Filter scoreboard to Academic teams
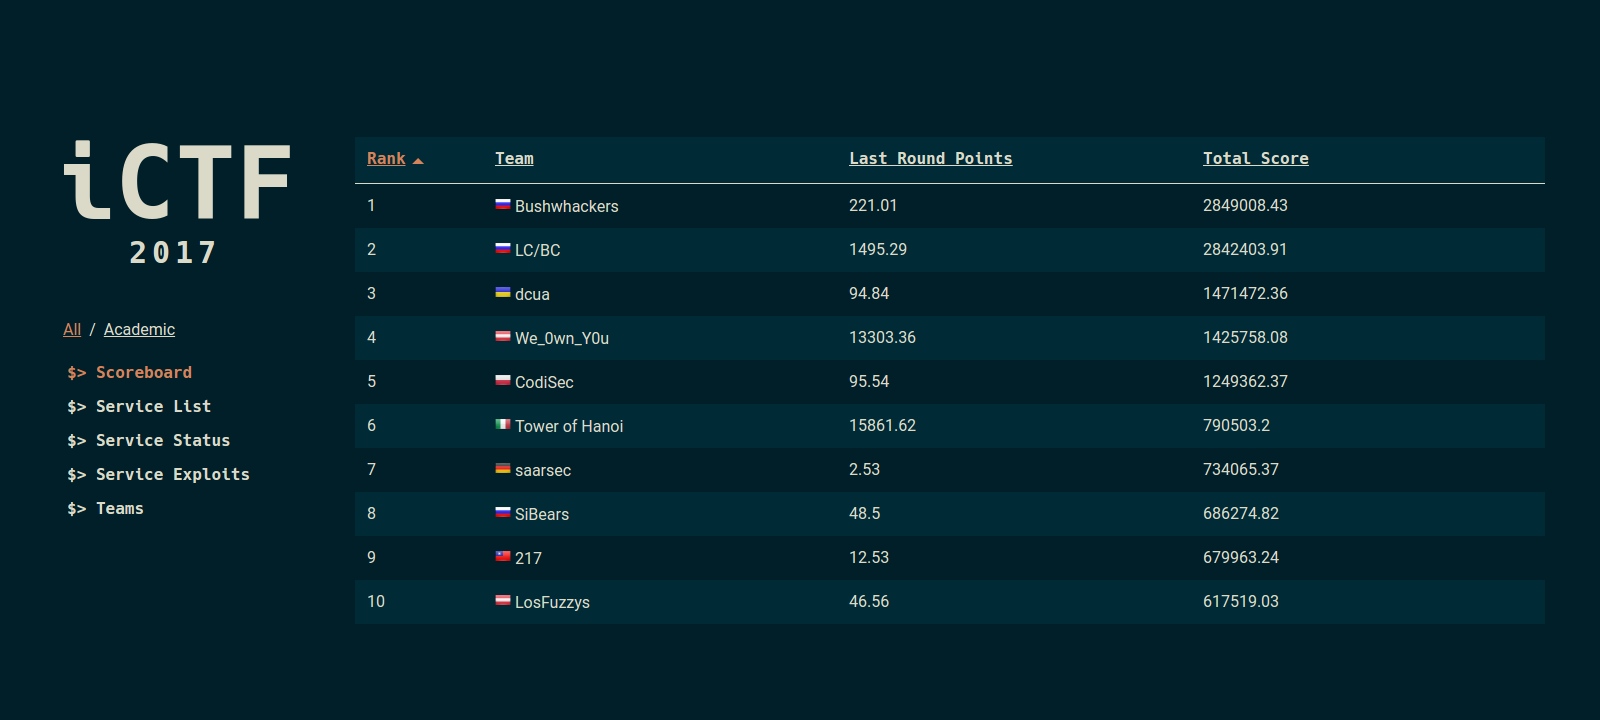This screenshot has width=1600, height=720. (139, 329)
